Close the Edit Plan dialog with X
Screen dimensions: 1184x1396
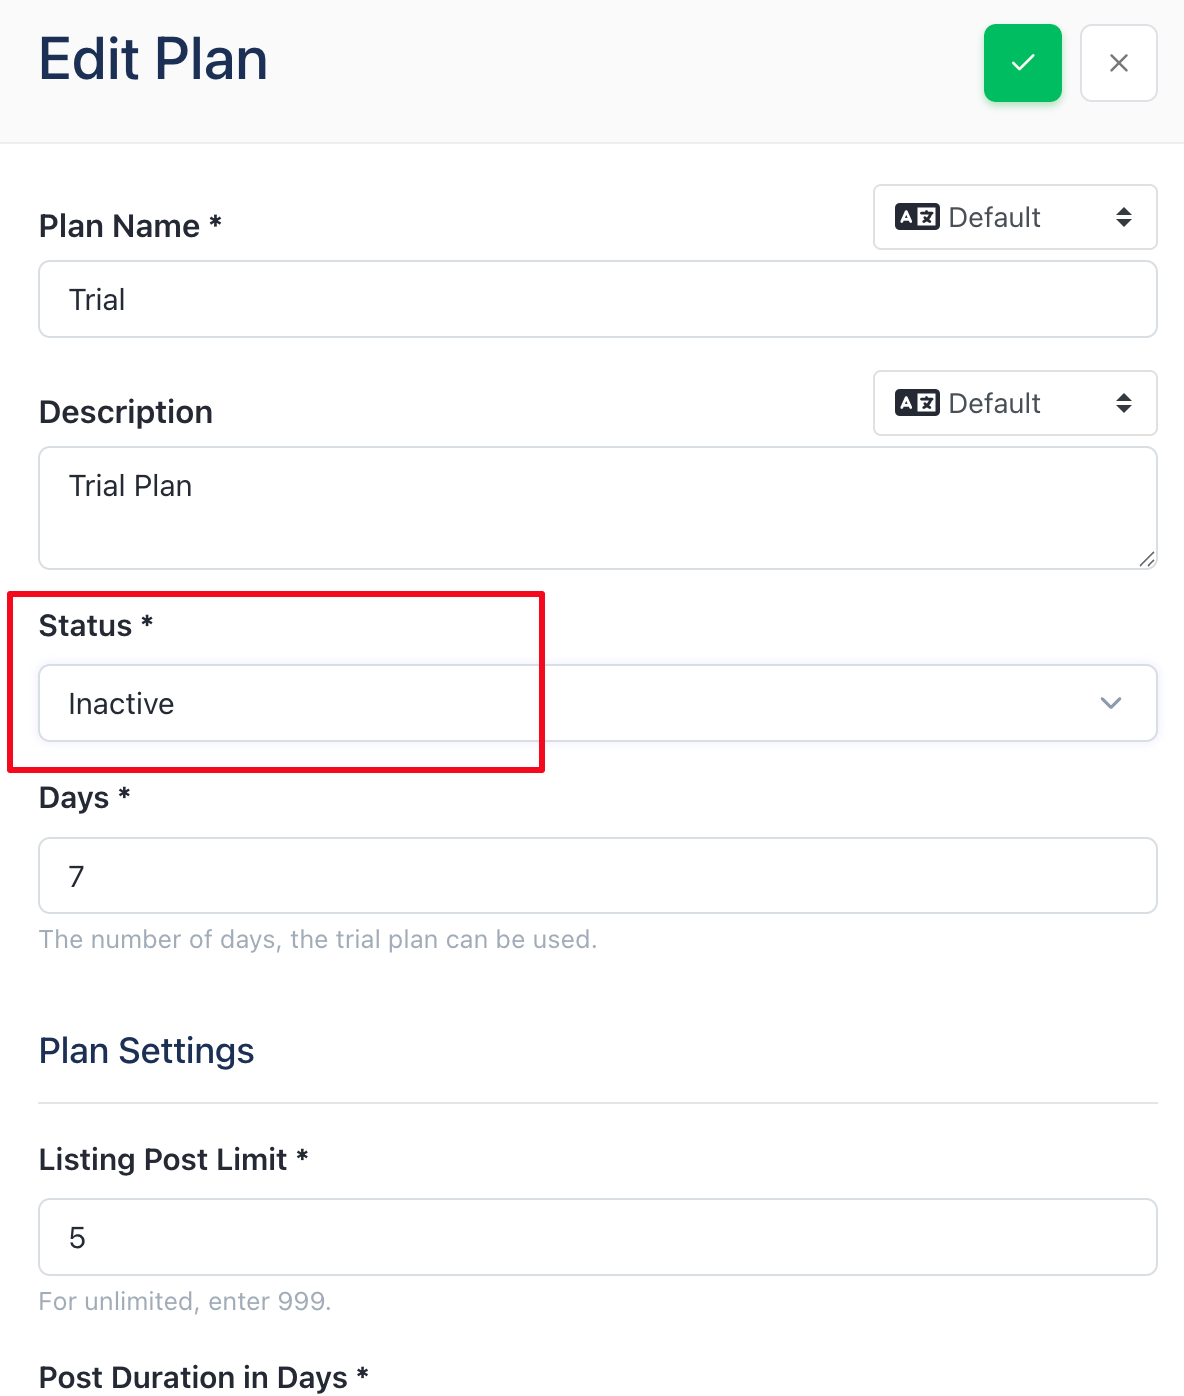[x=1119, y=63]
